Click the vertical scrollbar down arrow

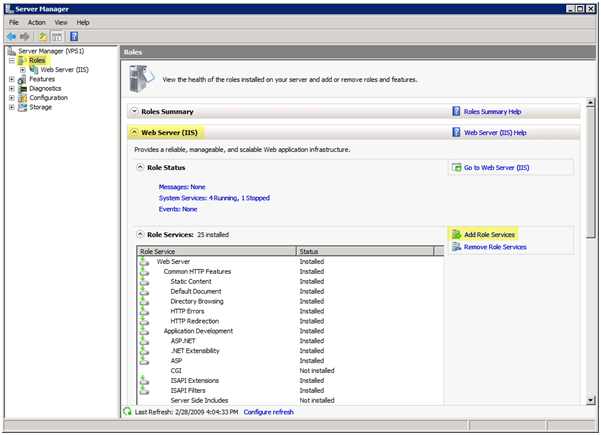pyautogui.click(x=590, y=400)
